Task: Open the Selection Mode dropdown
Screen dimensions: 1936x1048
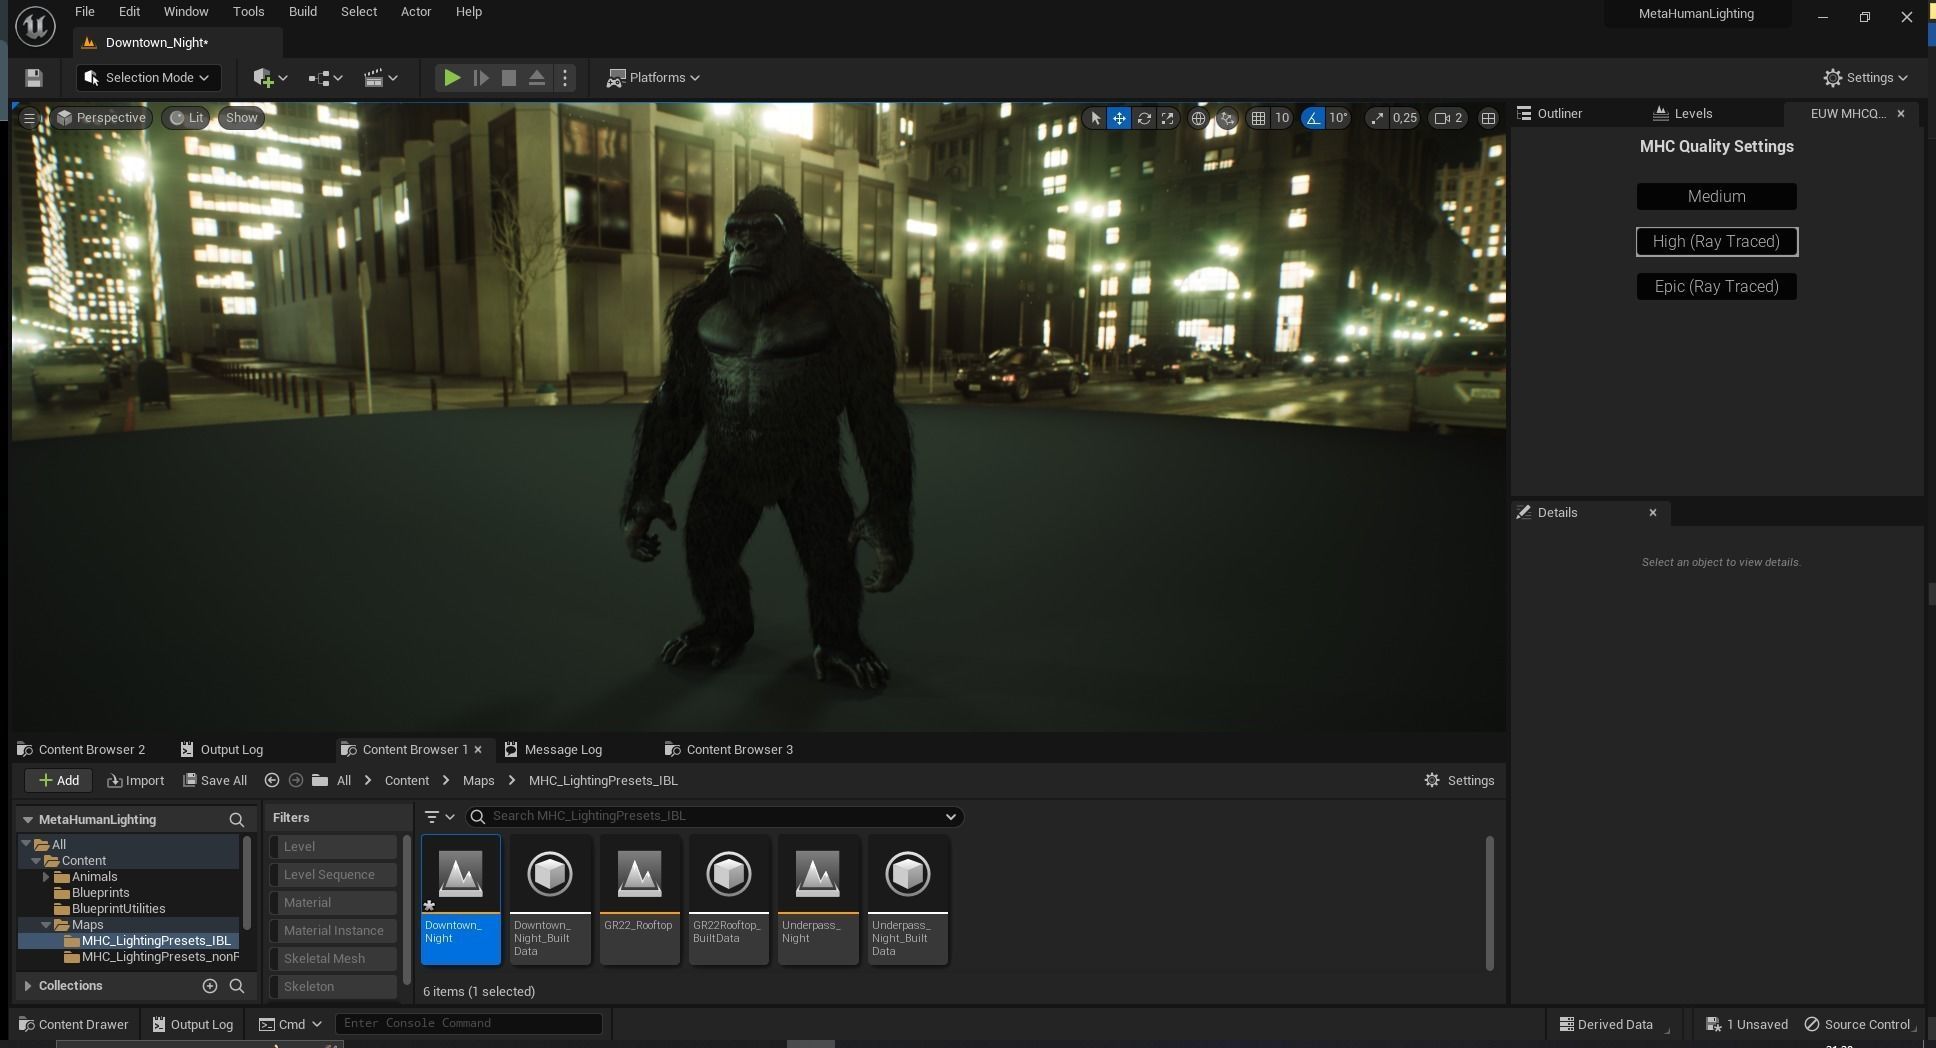Action: coord(148,78)
